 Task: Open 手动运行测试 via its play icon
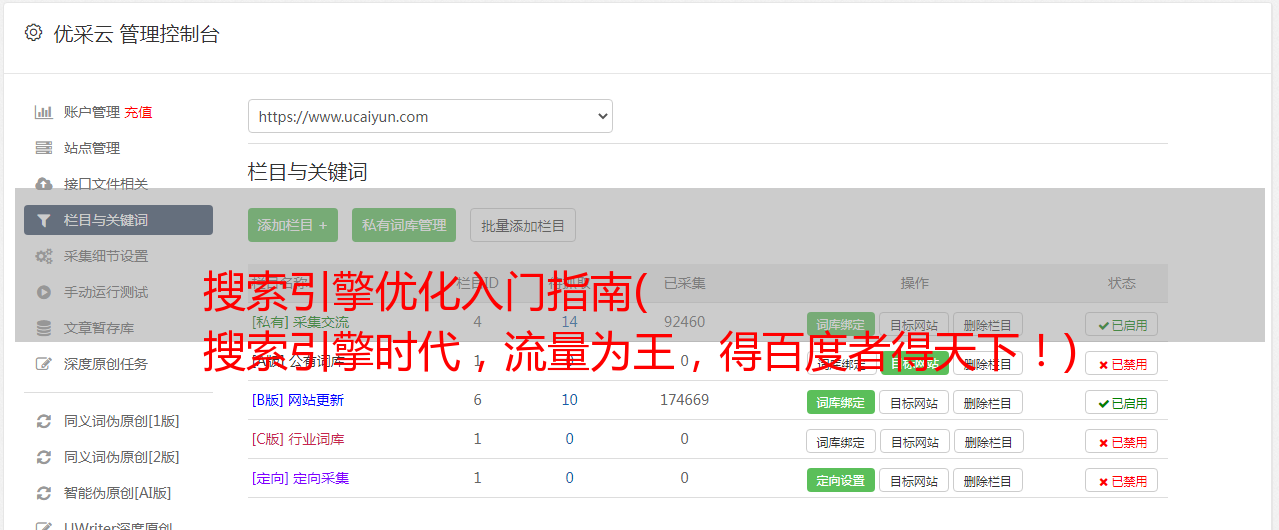tap(43, 292)
